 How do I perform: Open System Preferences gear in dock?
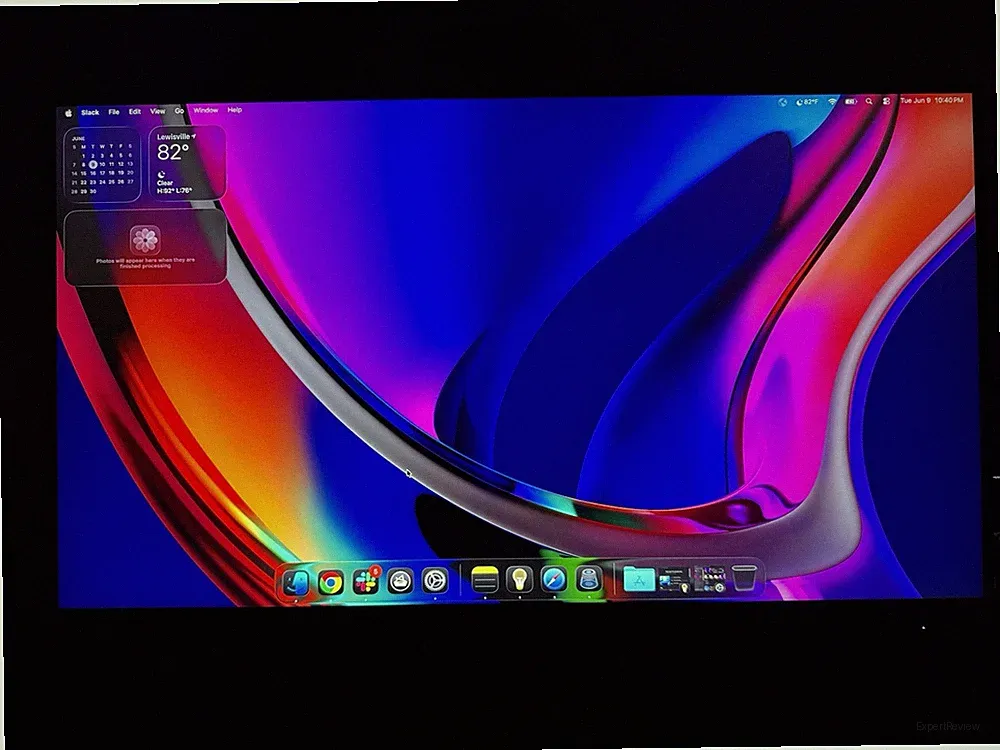point(436,581)
